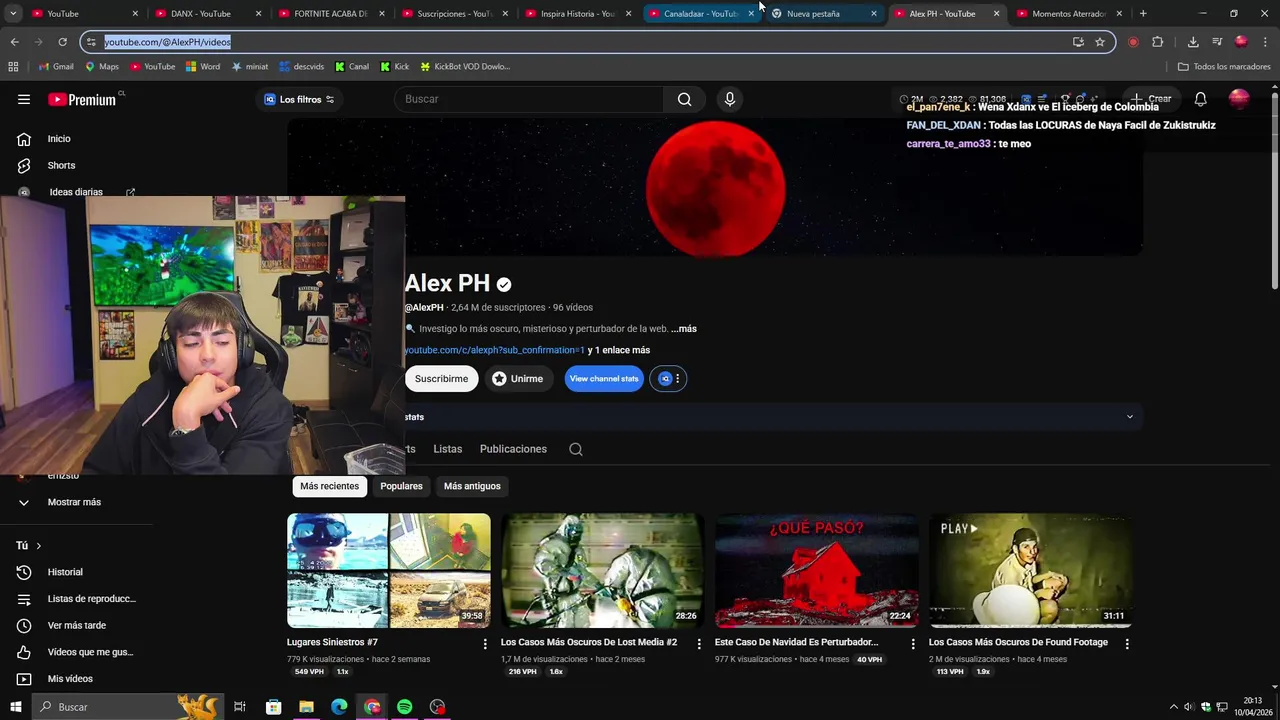Viewport: 1280px width, 720px height.
Task: Expand the Tú section chevron
Action: (x=38, y=546)
